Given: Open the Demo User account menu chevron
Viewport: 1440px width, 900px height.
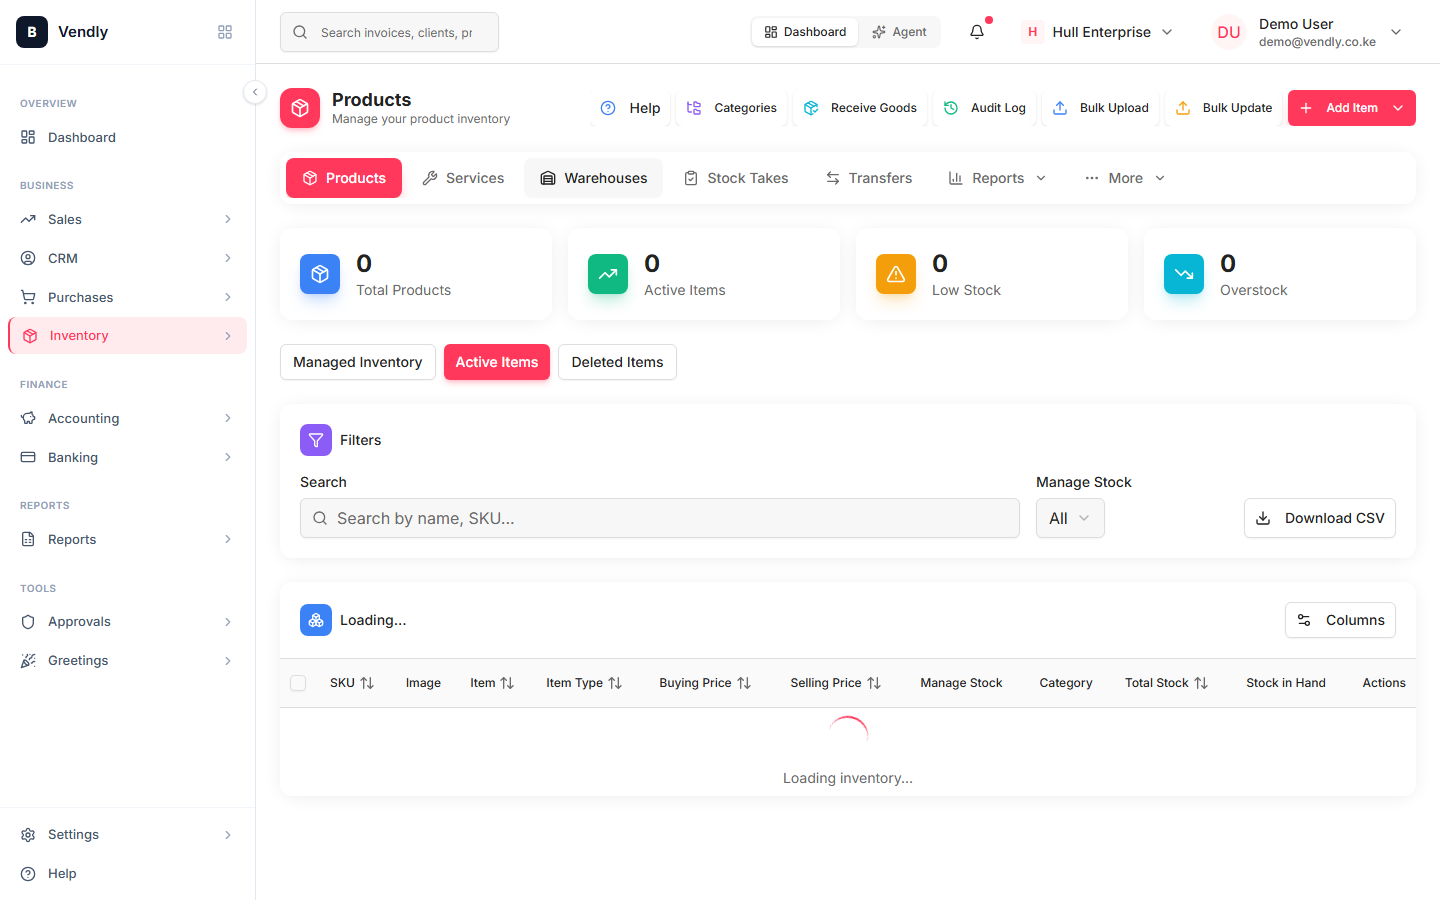Looking at the screenshot, I should [1397, 32].
